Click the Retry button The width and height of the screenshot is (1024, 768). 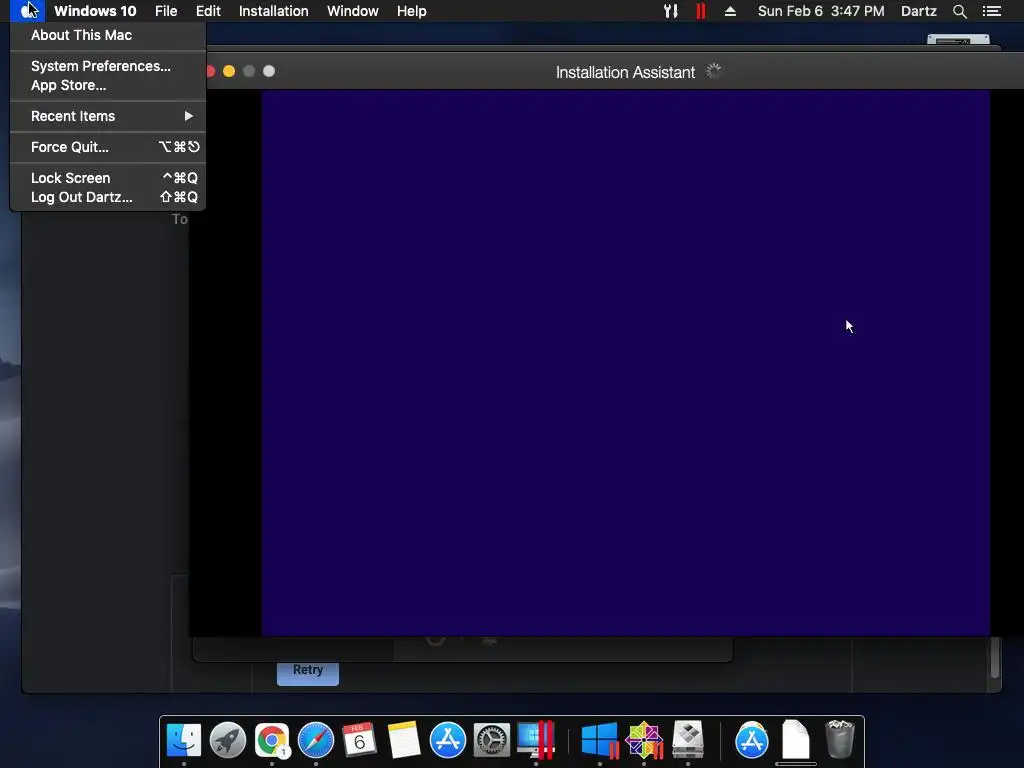pyautogui.click(x=308, y=671)
